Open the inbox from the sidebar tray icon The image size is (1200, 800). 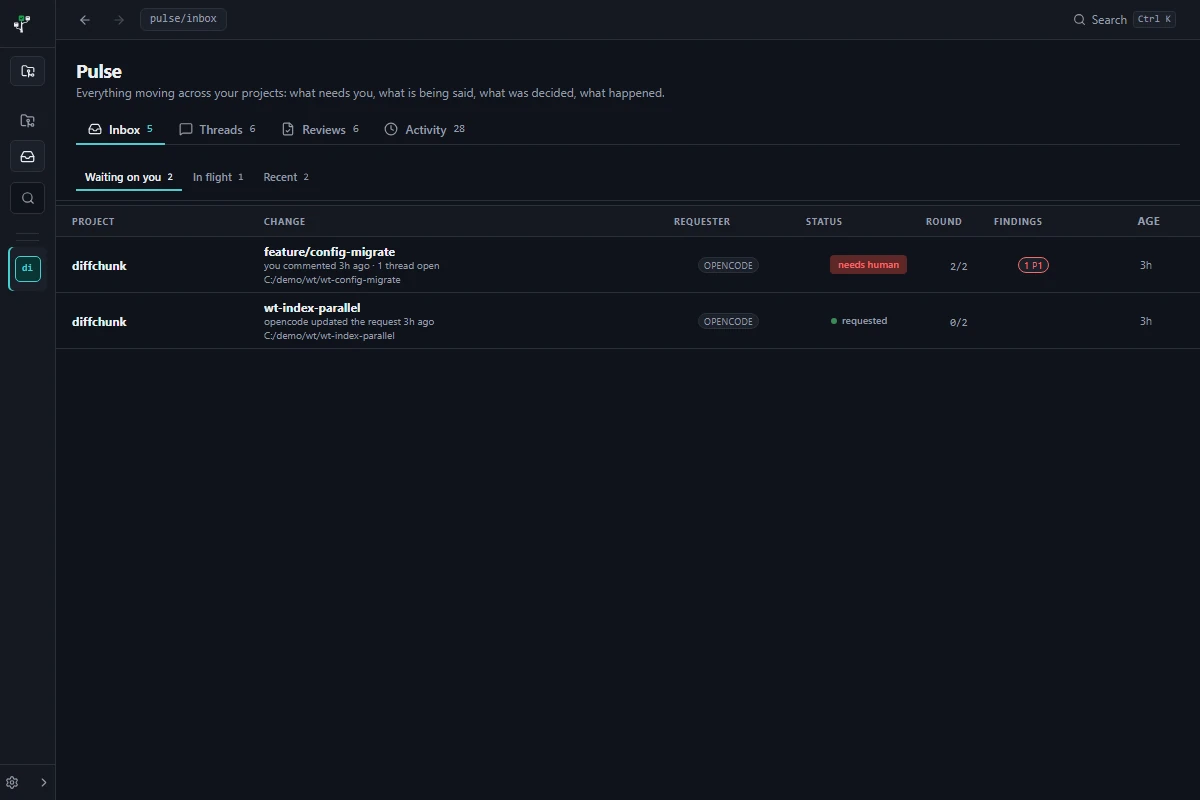pyautogui.click(x=28, y=157)
